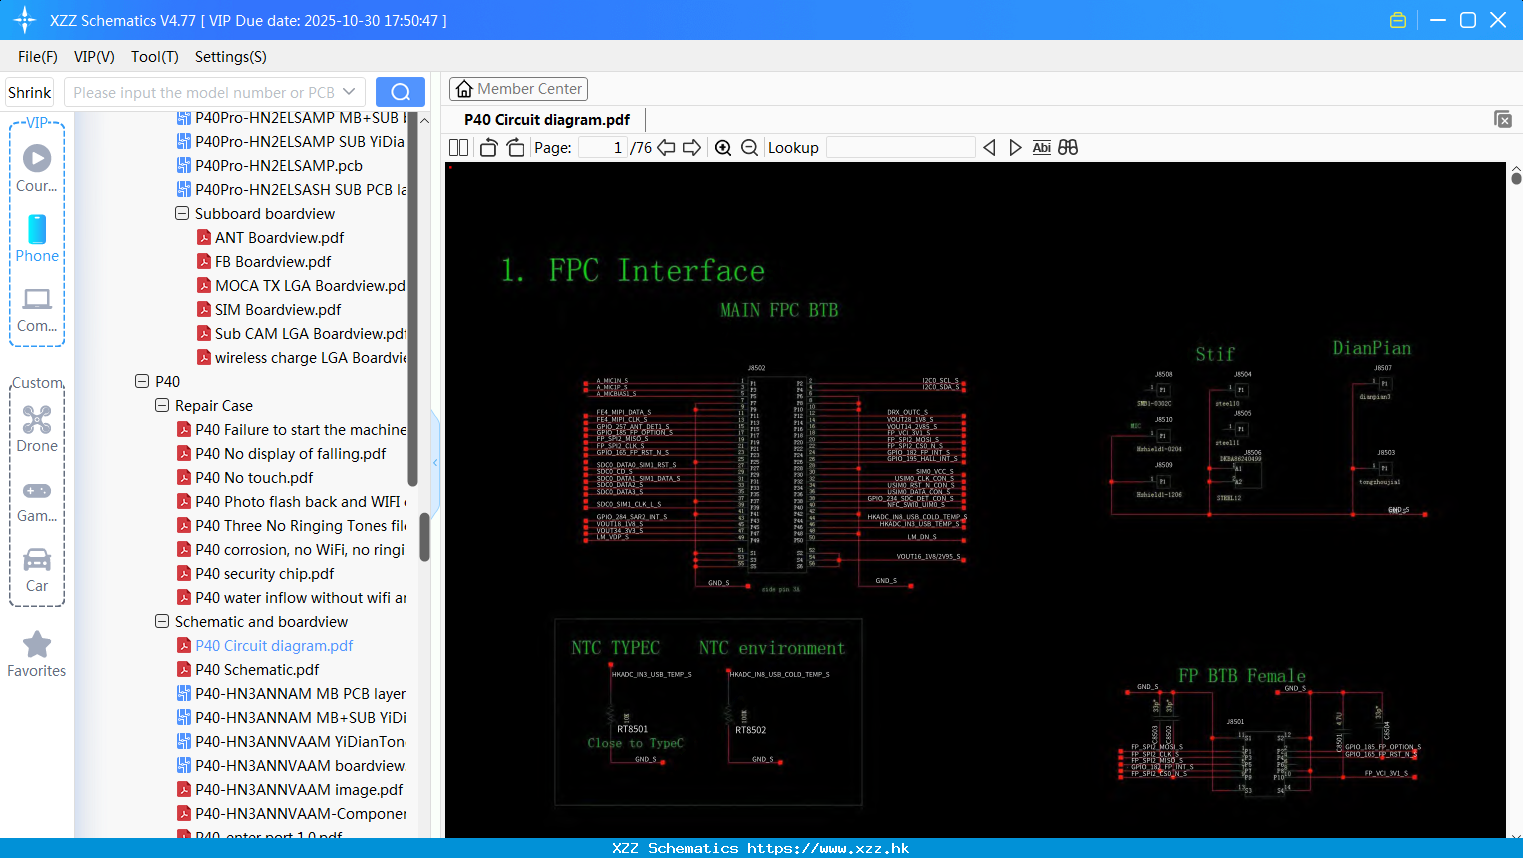Open P40Pro-HN2ELSAMP.pcb file

[x=279, y=166]
